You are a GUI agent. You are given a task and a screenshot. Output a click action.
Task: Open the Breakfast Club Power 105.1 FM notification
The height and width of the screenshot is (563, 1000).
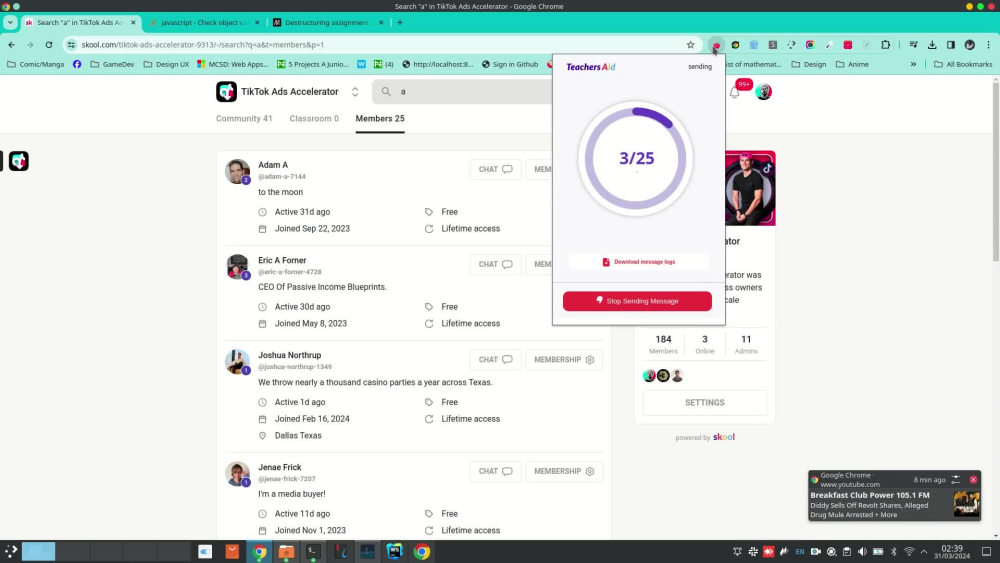point(894,496)
